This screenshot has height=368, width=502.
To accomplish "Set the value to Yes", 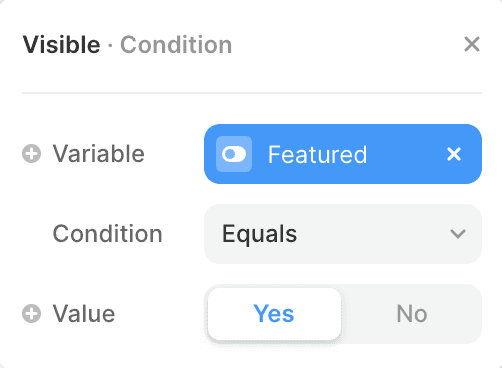I will 274,314.
